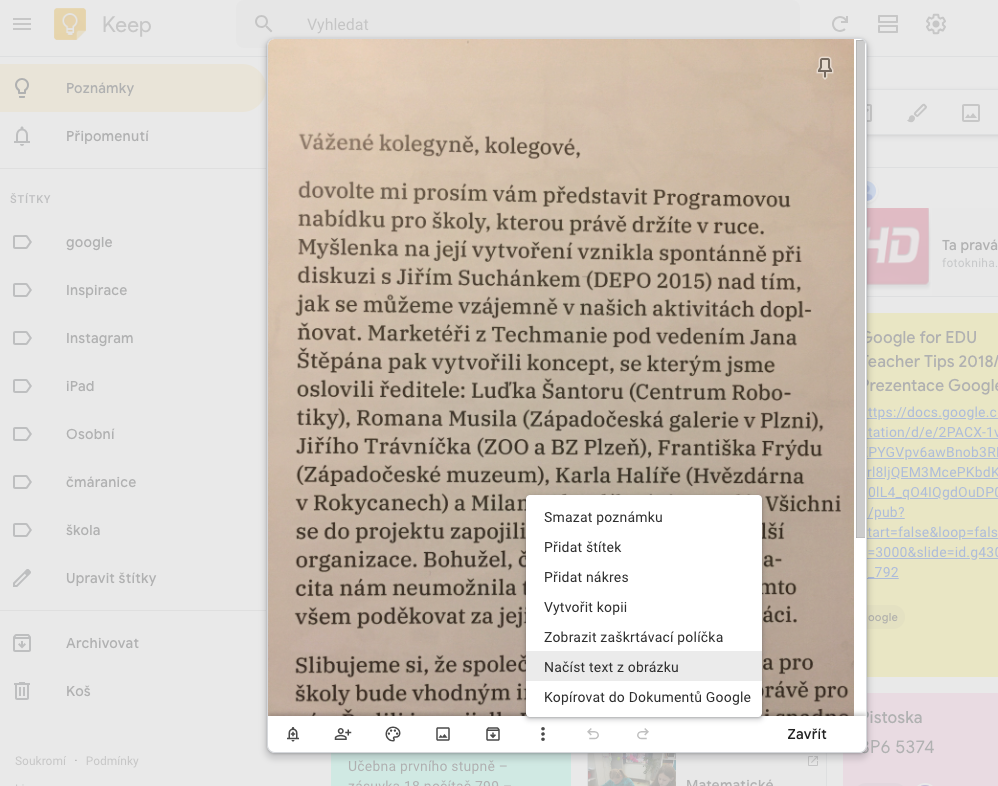Click the Keep lightbulb logo
This screenshot has width=998, height=786.
pyautogui.click(x=70, y=24)
